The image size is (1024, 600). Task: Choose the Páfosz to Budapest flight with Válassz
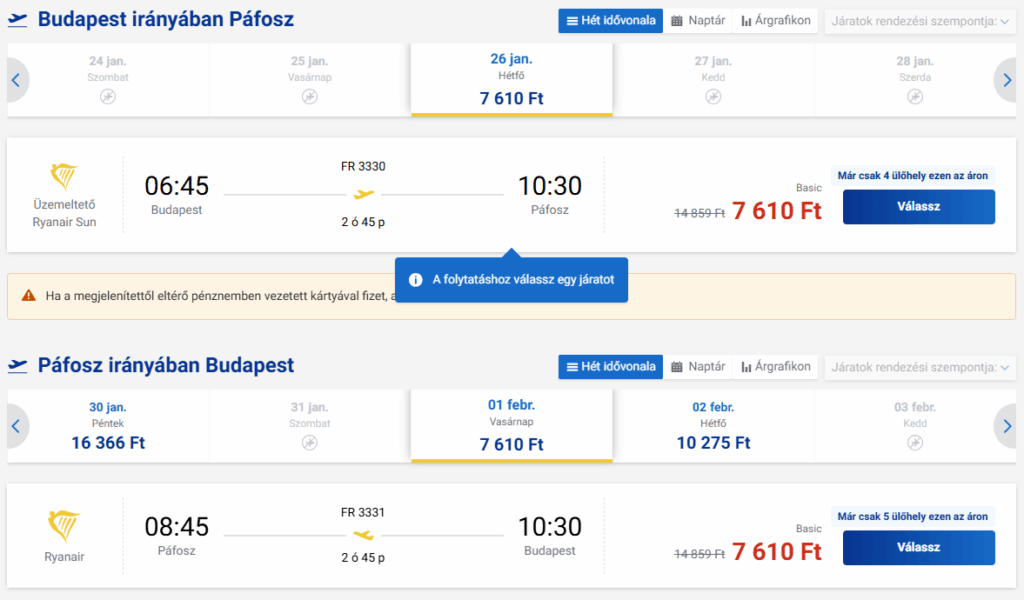tap(918, 547)
